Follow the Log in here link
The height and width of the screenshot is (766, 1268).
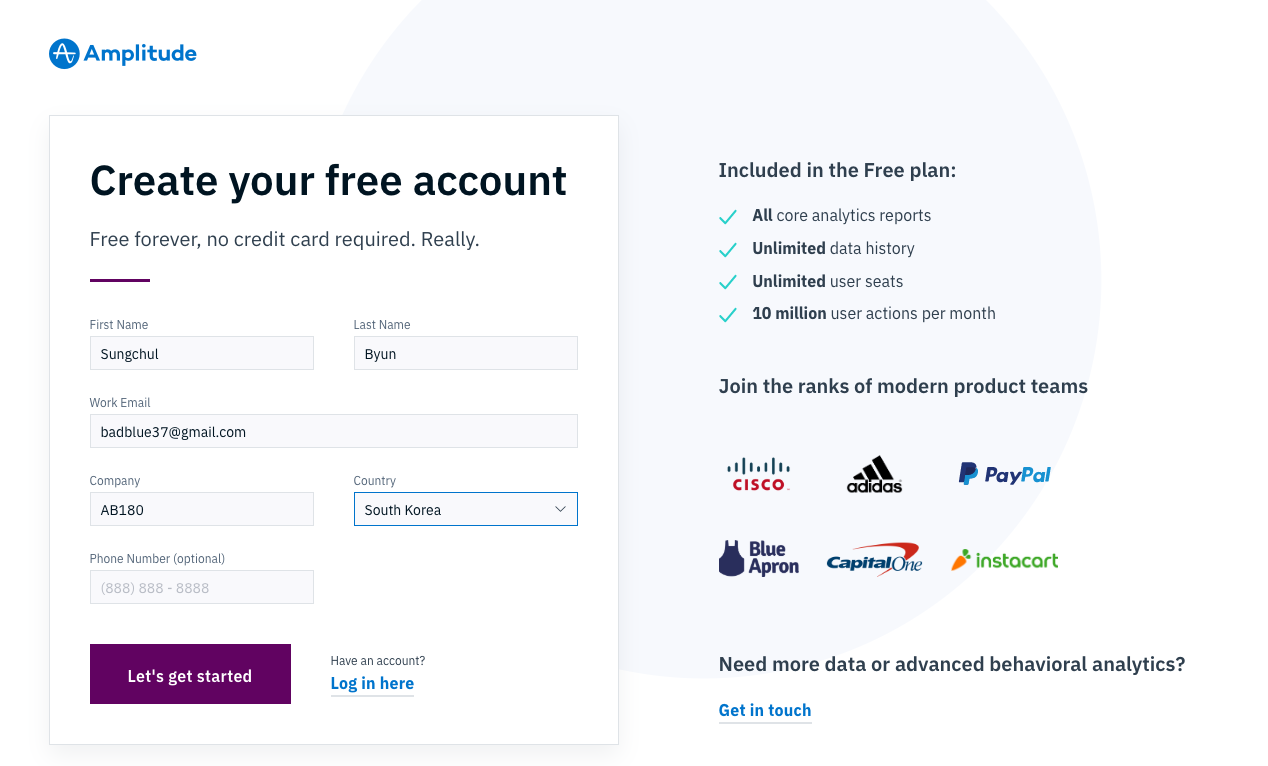(372, 683)
